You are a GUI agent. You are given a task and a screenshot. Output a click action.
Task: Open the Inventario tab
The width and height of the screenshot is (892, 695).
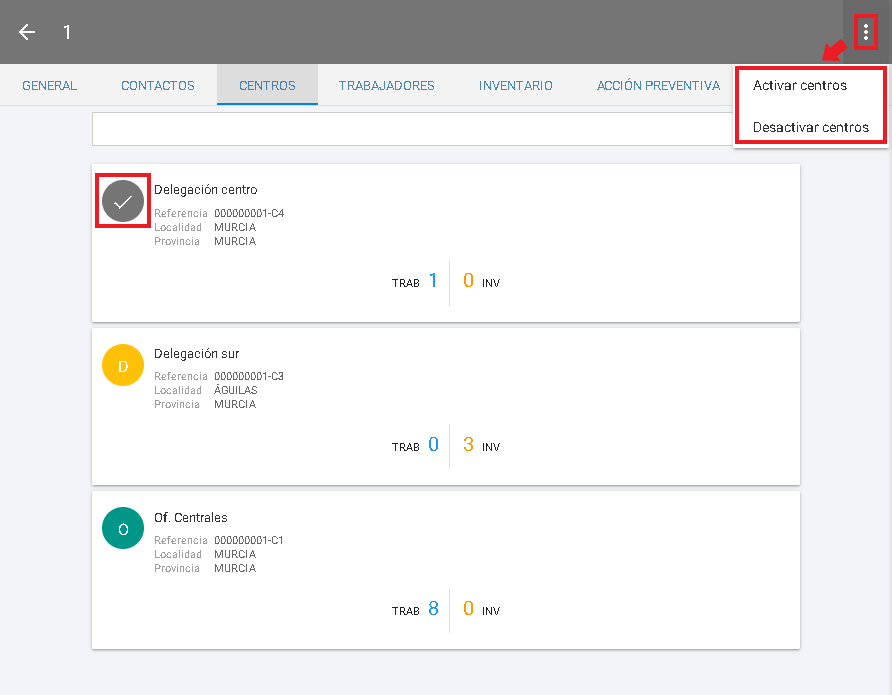point(515,86)
